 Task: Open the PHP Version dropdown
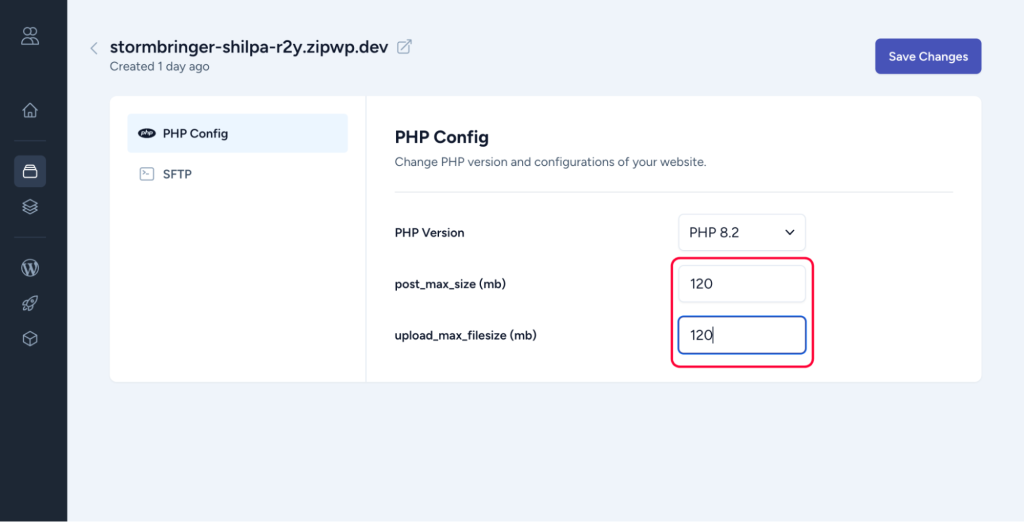click(741, 232)
